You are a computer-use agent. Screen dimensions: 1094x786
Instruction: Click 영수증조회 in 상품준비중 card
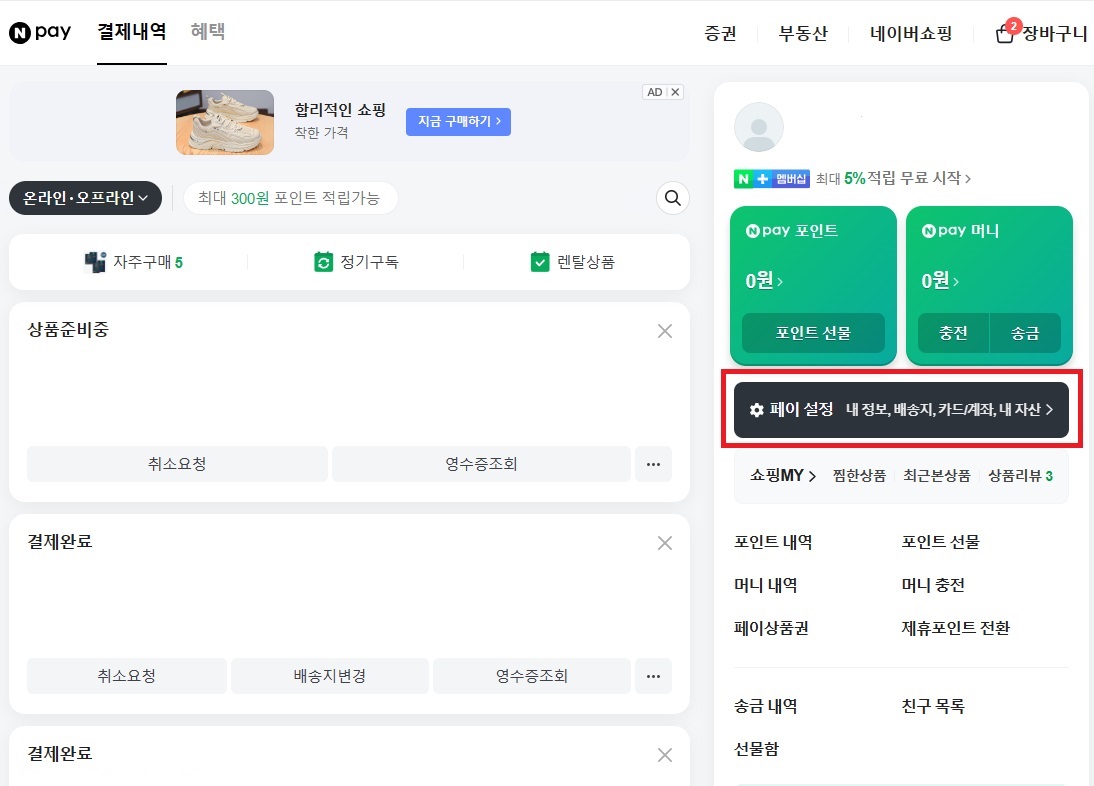pos(481,464)
